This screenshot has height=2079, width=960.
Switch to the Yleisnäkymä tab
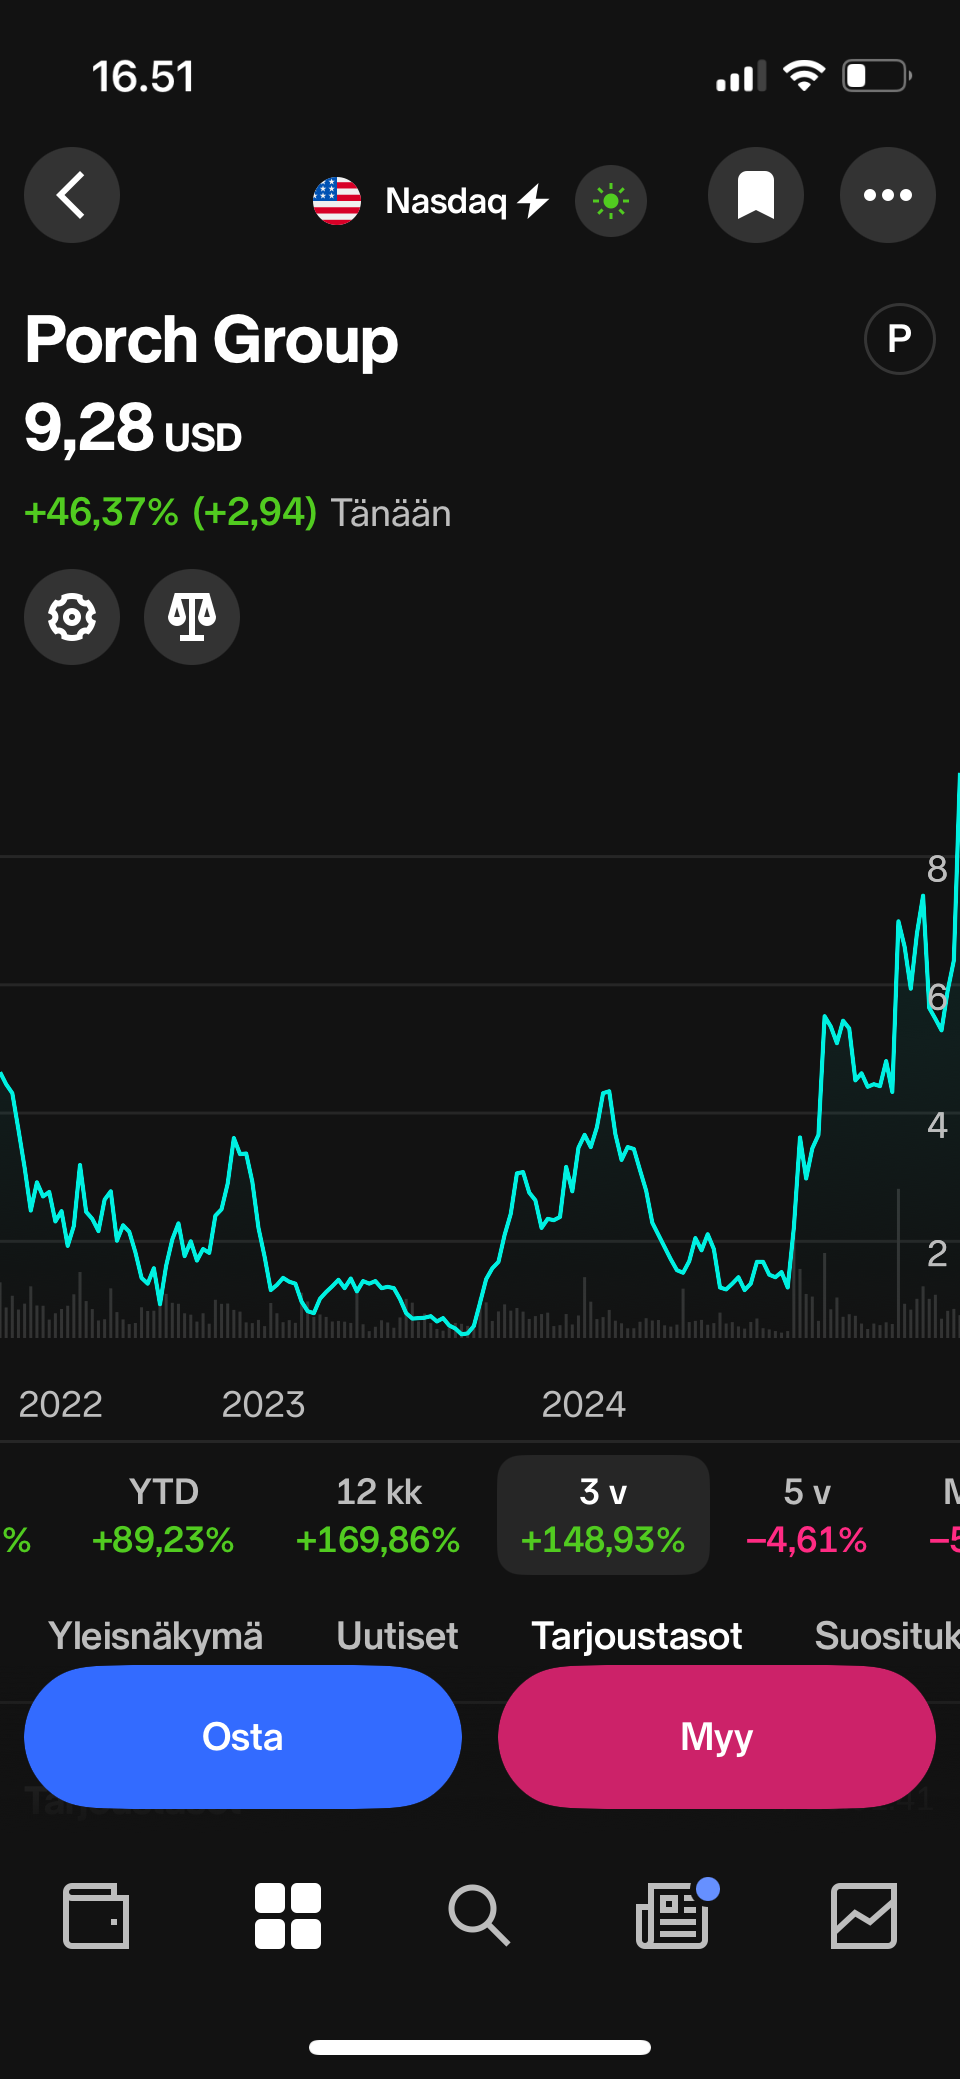pyautogui.click(x=155, y=1636)
